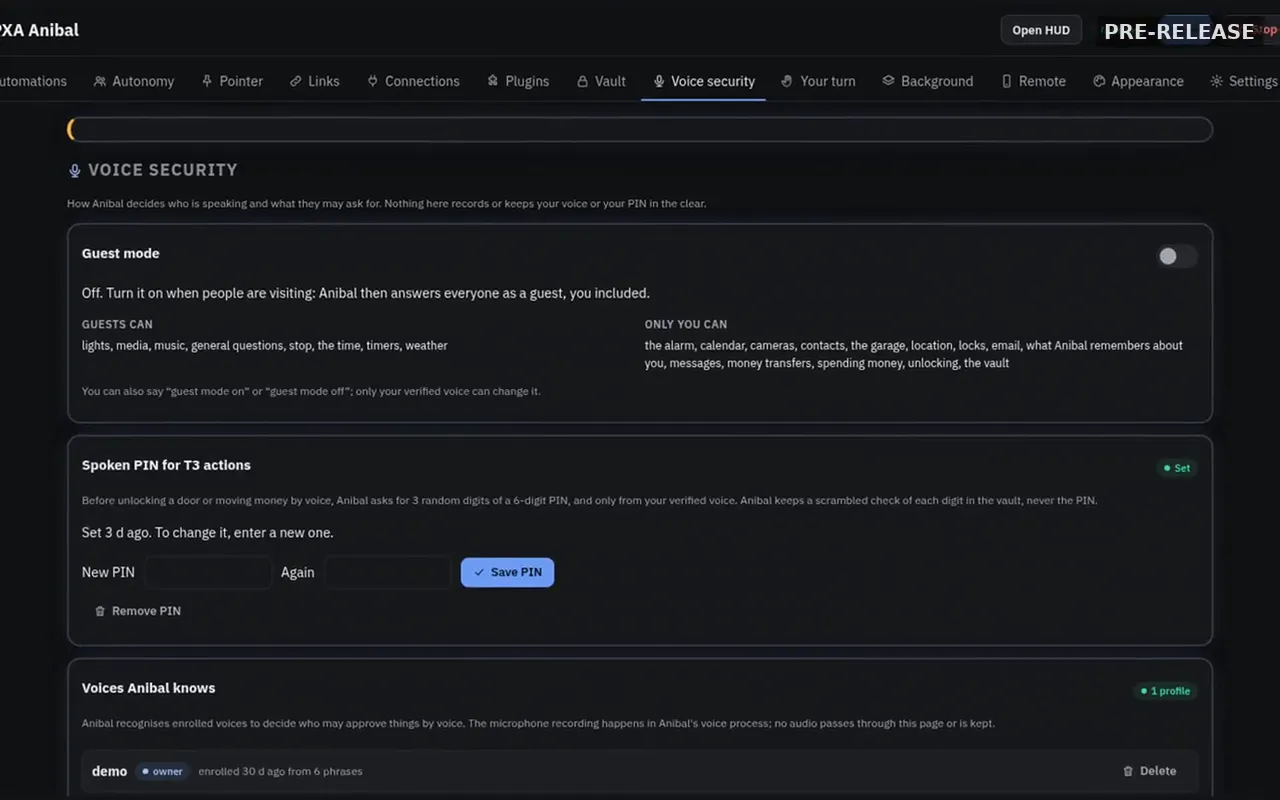Click the palette icon on Appearance tab
1280x800 pixels.
tap(1099, 81)
